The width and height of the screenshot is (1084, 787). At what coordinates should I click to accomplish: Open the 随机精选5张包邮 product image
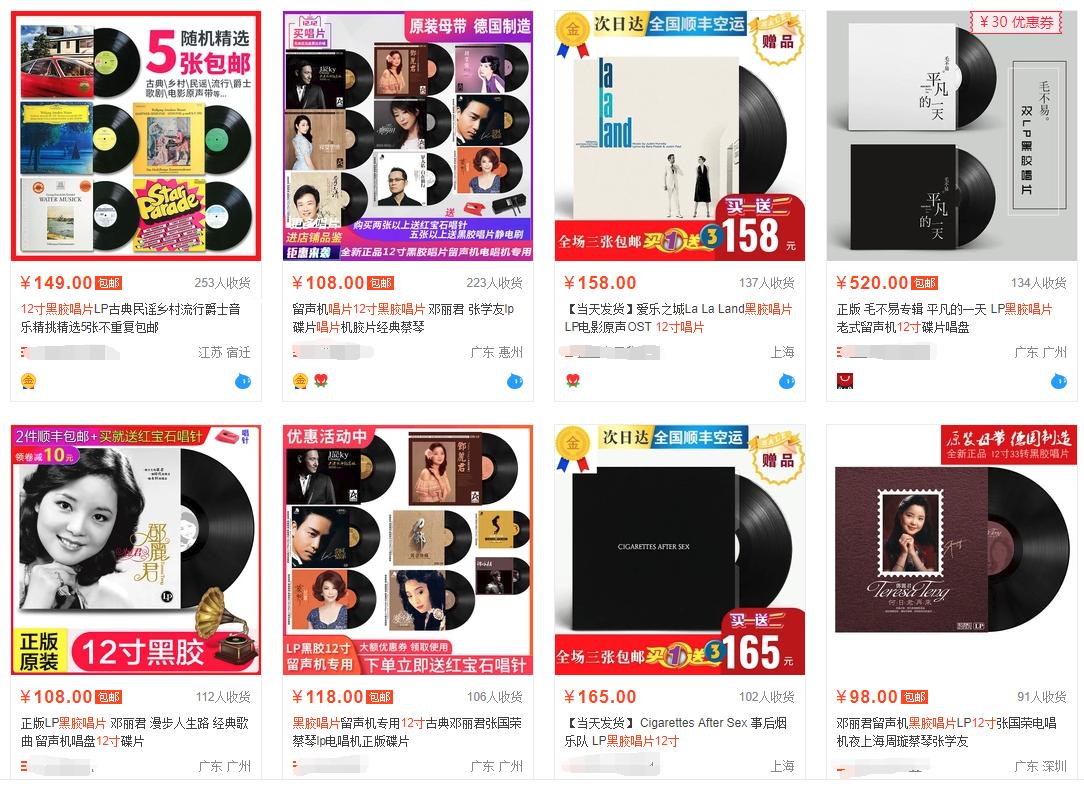coord(136,136)
